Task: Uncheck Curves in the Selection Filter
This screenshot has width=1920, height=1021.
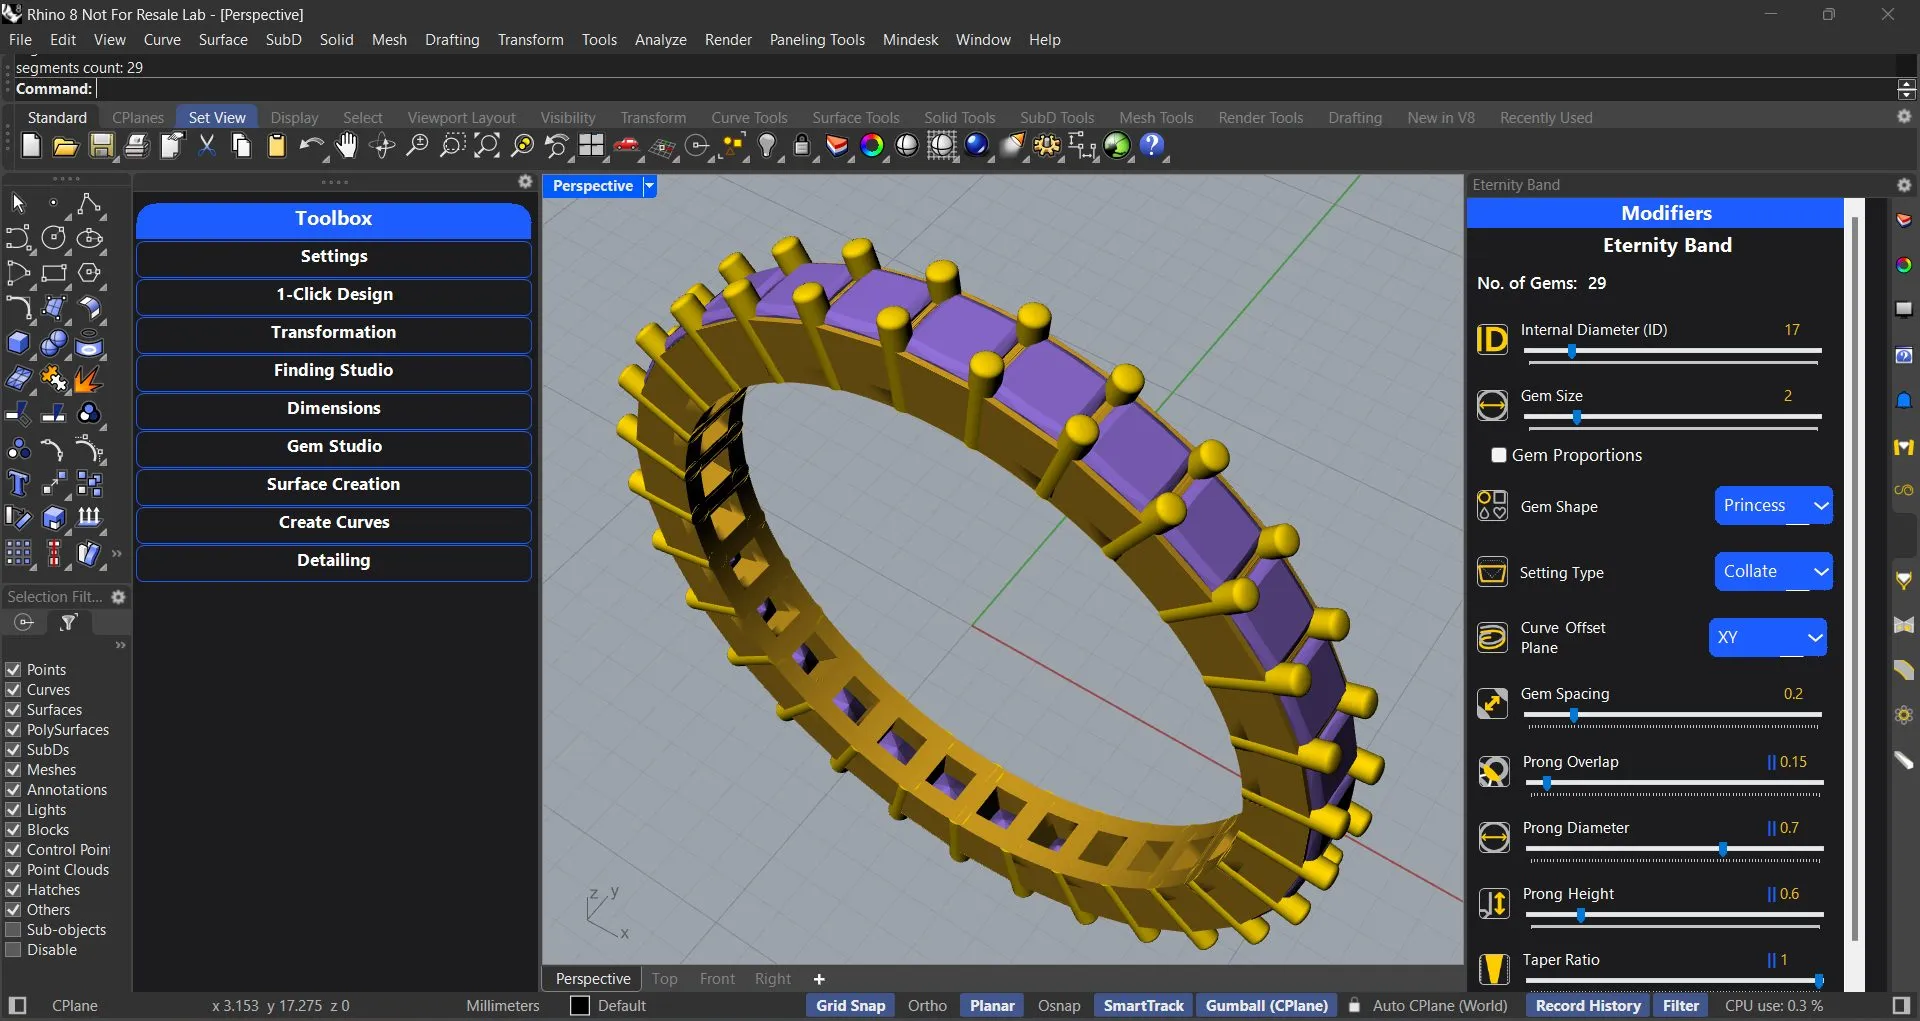Action: [x=14, y=690]
